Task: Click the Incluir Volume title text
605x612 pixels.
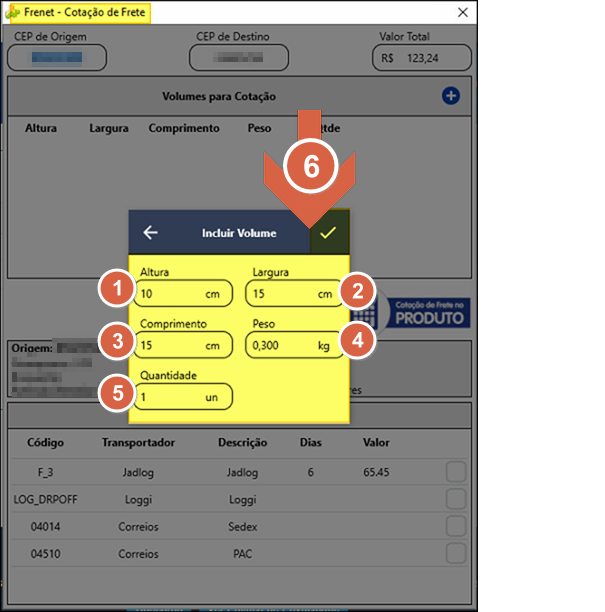Action: [x=239, y=233]
